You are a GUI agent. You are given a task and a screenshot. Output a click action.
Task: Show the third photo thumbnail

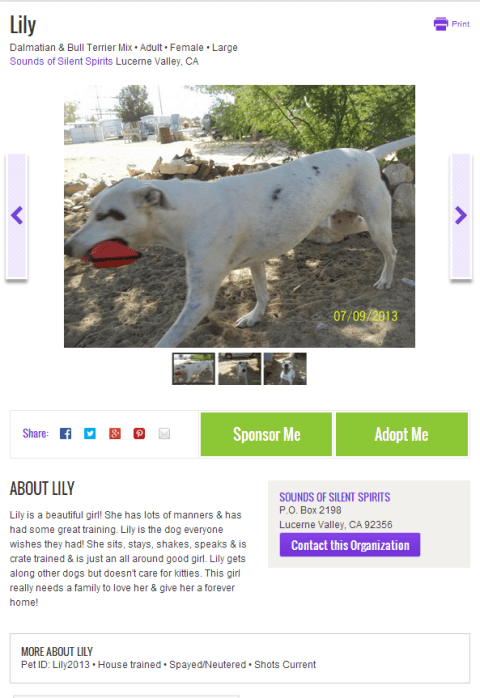point(285,369)
